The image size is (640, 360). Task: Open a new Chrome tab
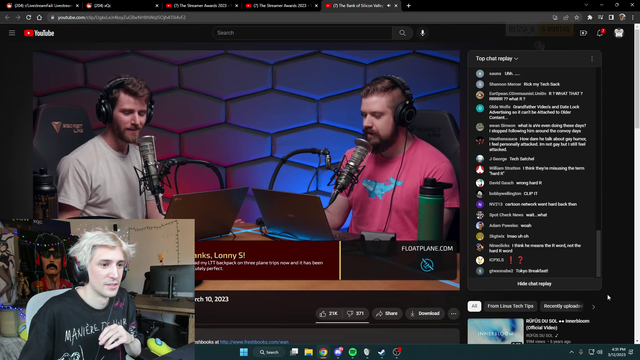point(409,6)
